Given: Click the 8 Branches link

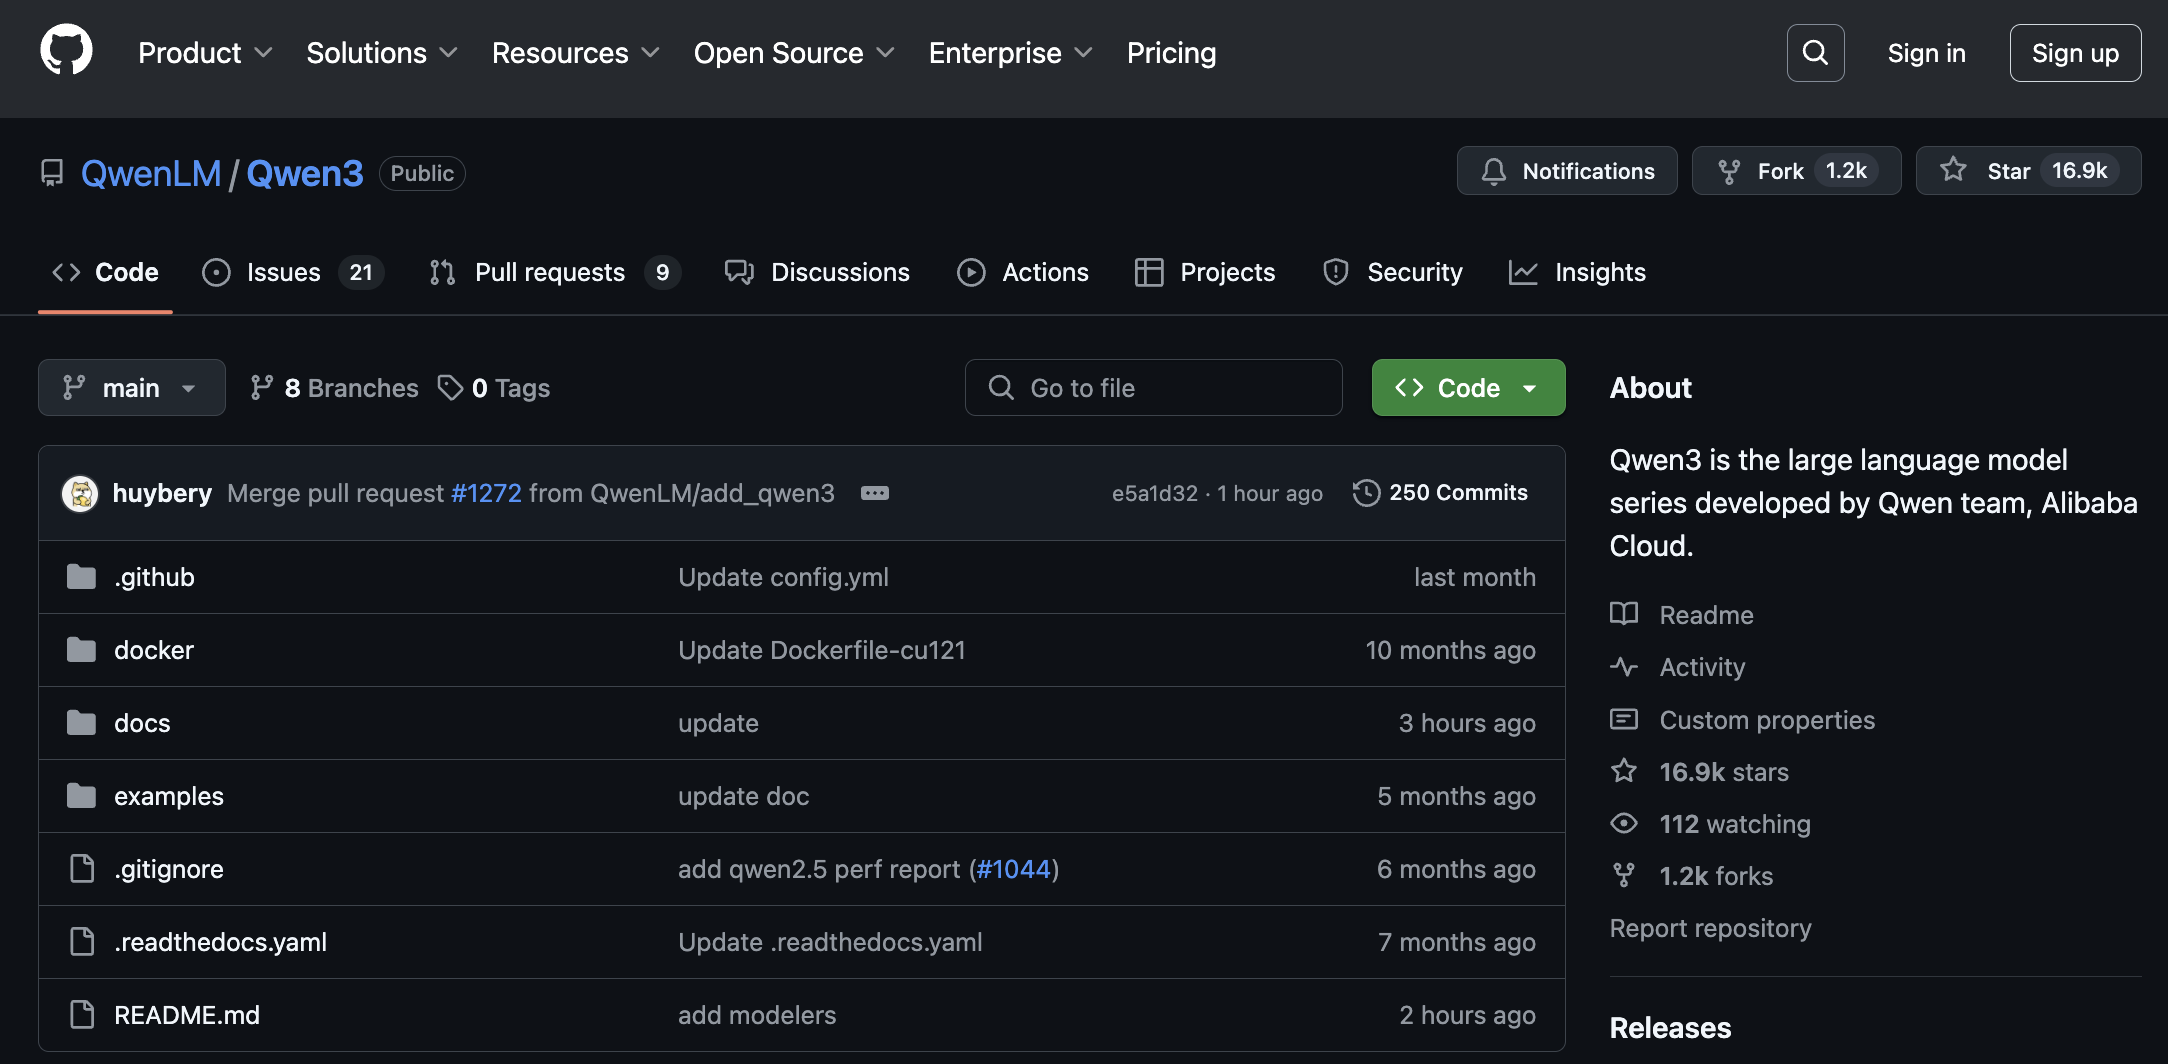Looking at the screenshot, I should pyautogui.click(x=334, y=388).
